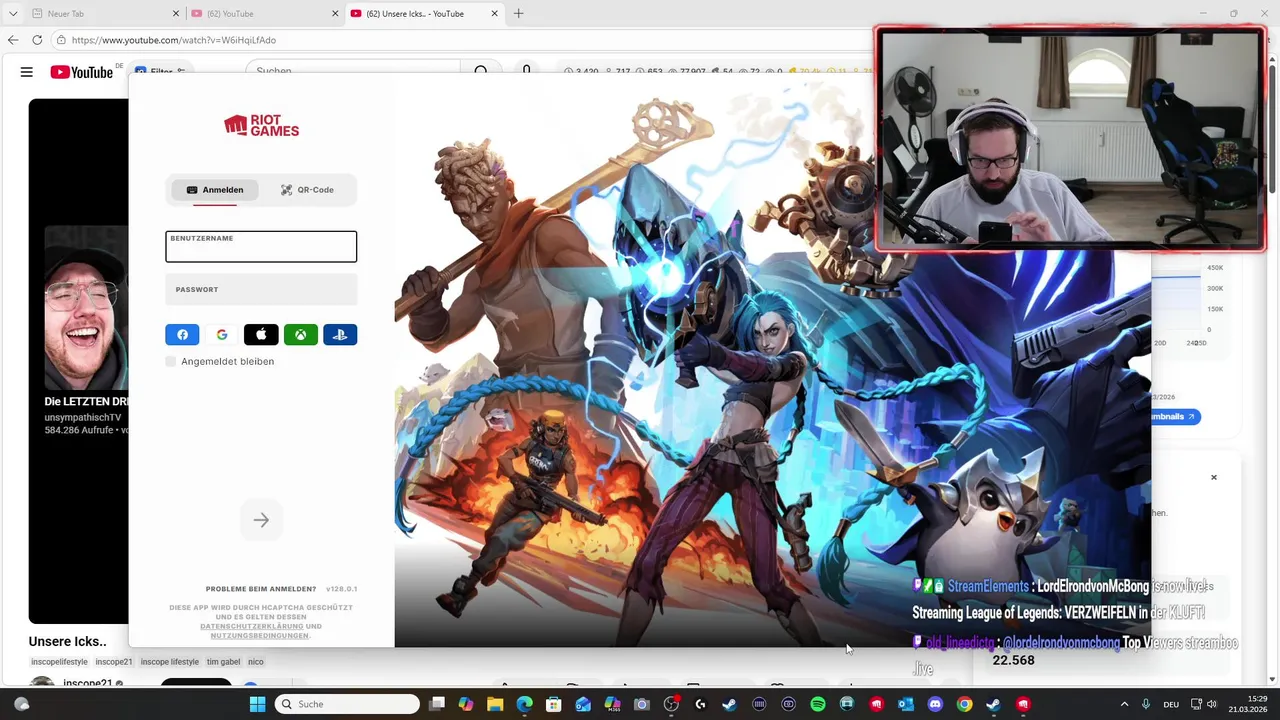Open a new browser tab
The image size is (1280, 720).
518,14
